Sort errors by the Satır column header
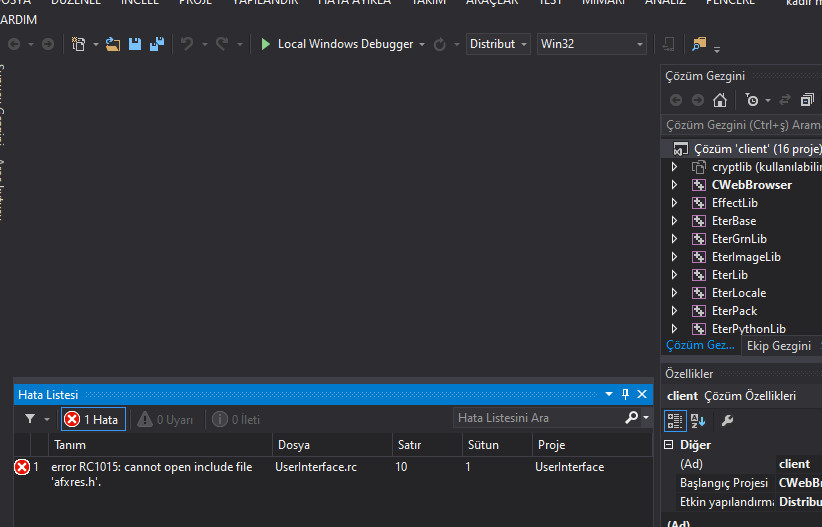Screen dimensions: 822x527 427,445
